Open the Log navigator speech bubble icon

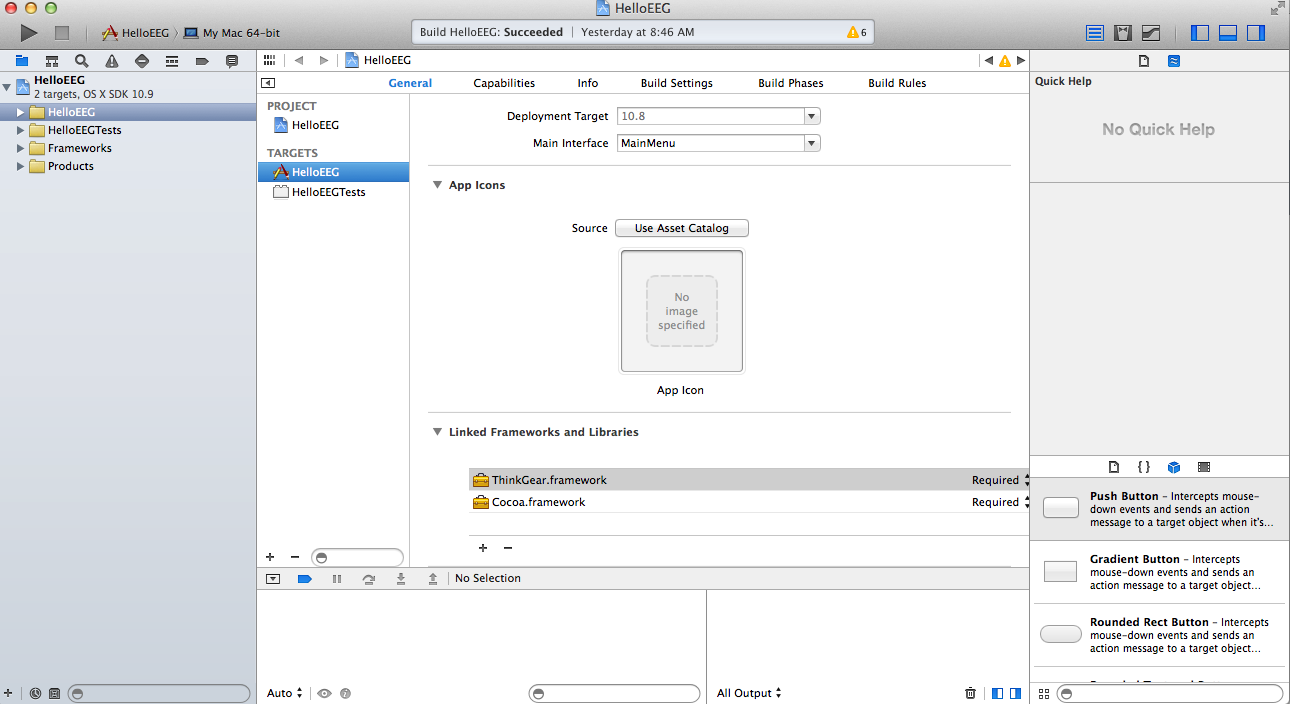point(232,61)
